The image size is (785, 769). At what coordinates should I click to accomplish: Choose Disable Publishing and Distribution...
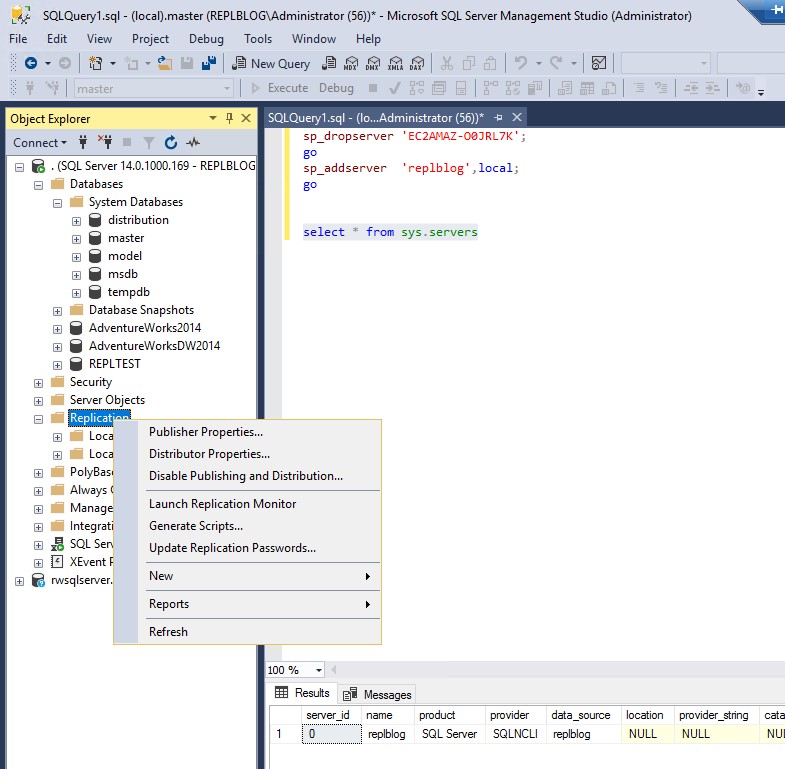pos(247,476)
